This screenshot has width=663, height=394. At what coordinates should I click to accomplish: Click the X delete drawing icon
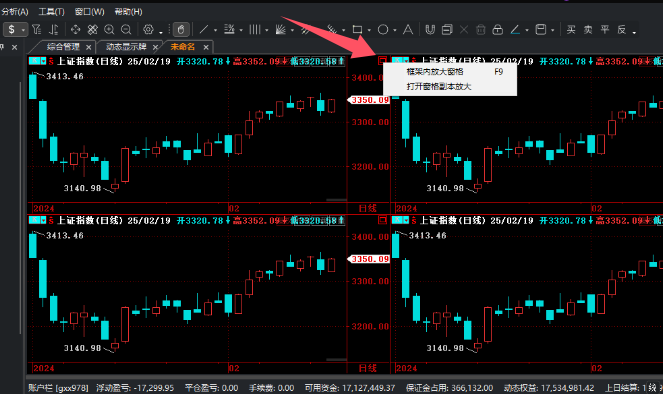point(464,30)
